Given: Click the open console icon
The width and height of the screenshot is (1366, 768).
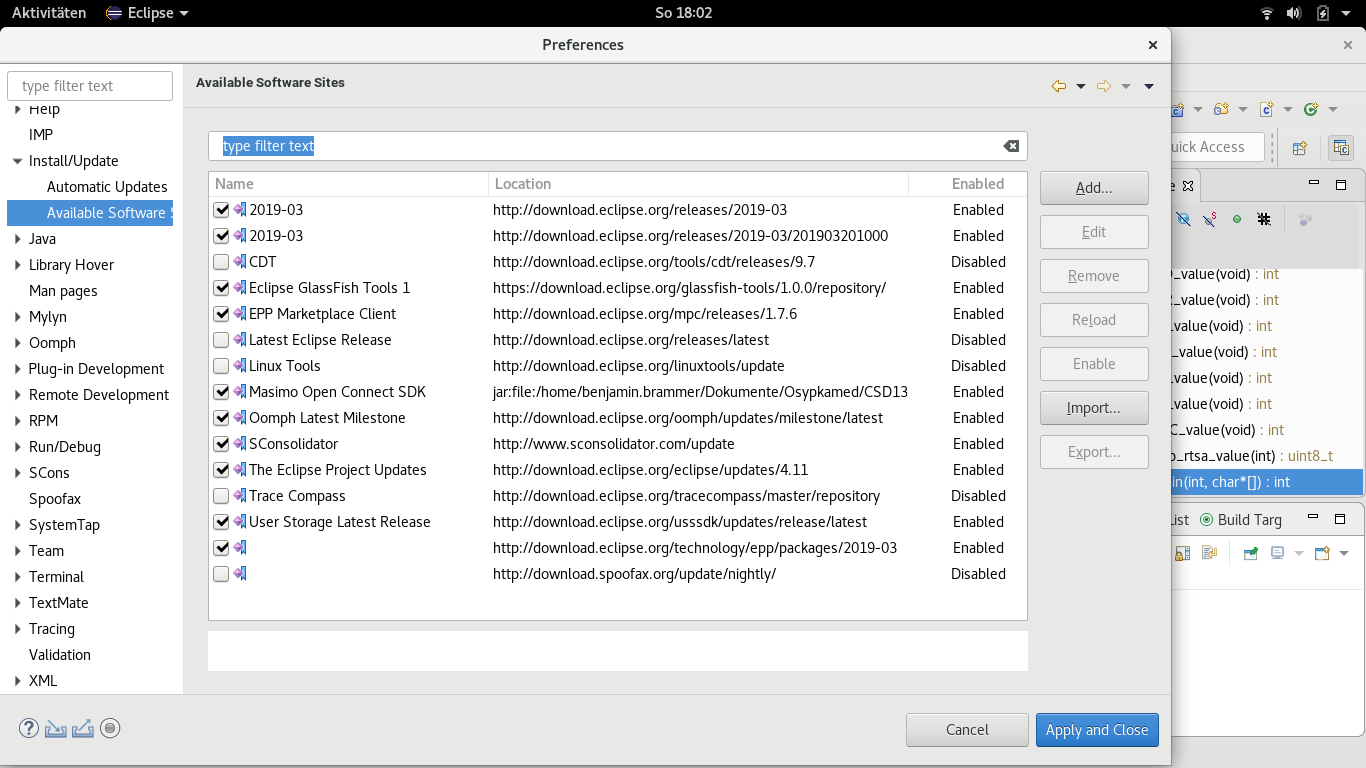Looking at the screenshot, I should click(x=1322, y=553).
